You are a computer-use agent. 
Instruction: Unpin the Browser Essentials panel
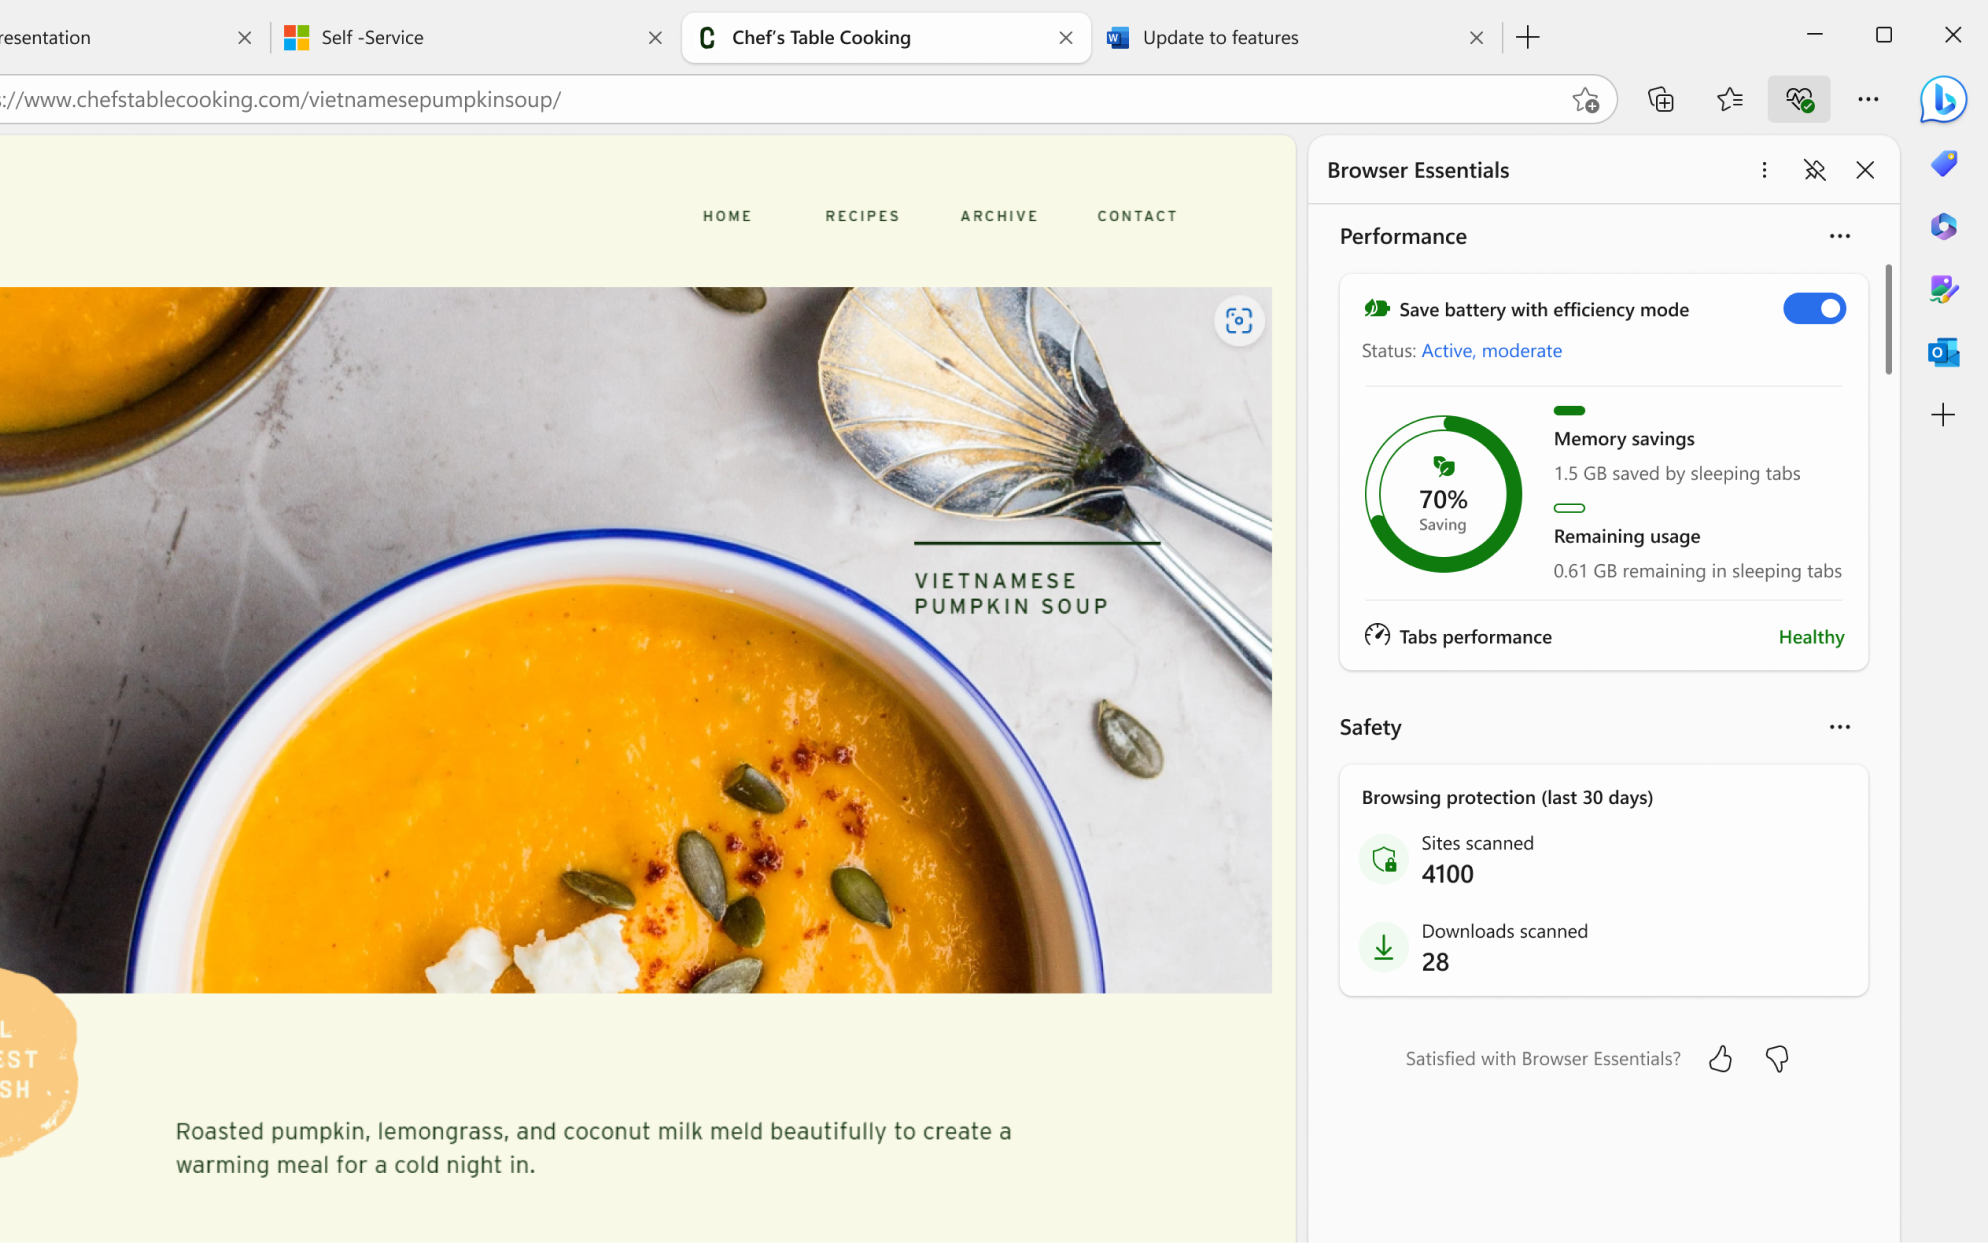point(1815,170)
